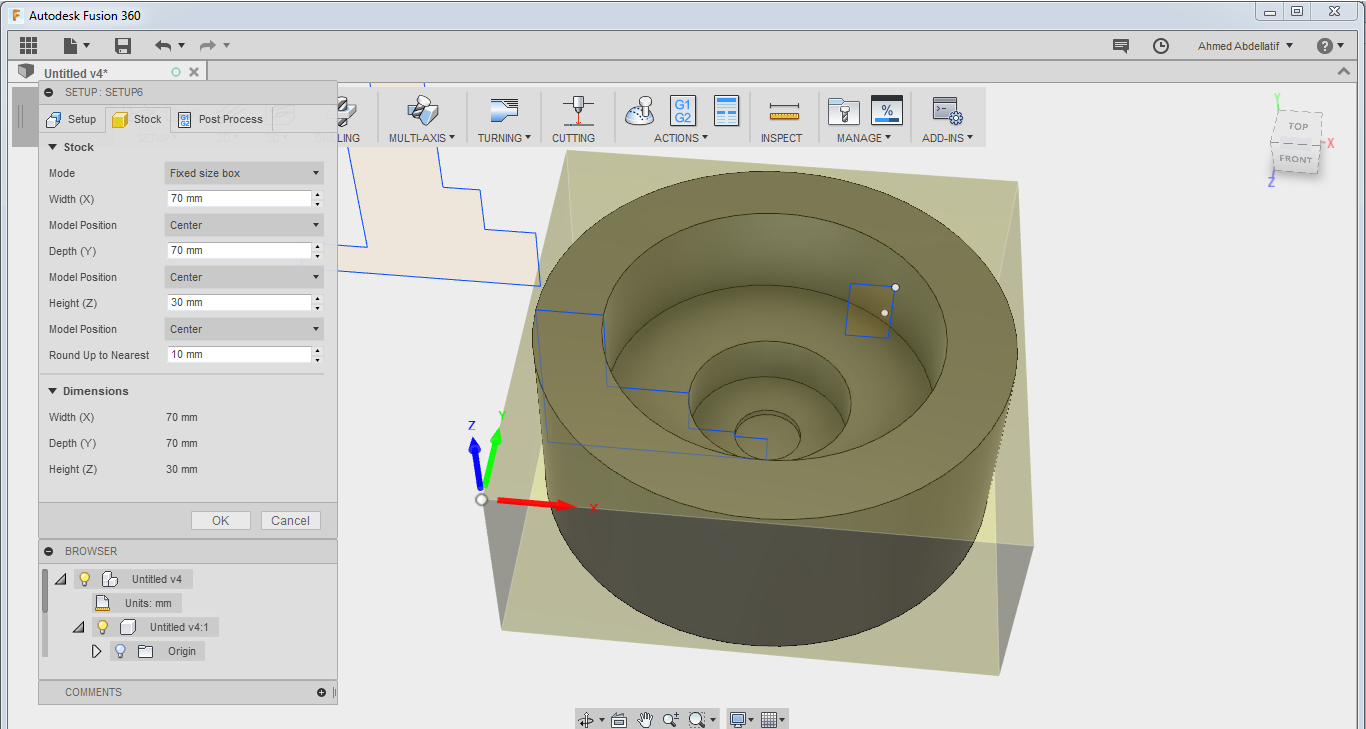Open Model Position dropdown below Height (Z)
The image size is (1366, 729).
(x=244, y=329)
